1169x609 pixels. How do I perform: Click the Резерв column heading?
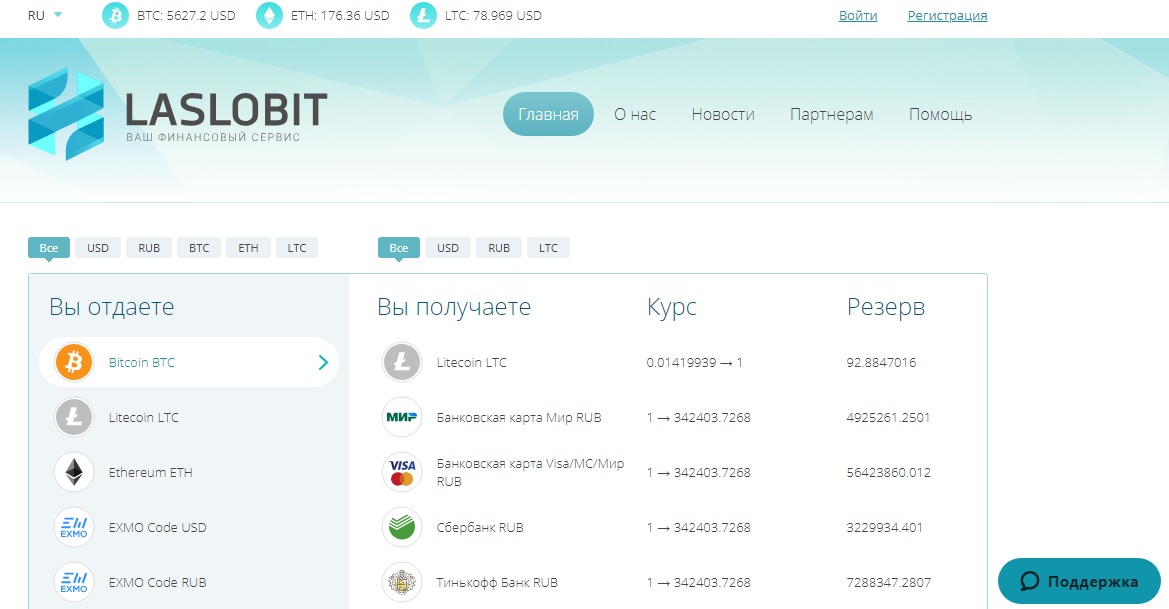(886, 307)
